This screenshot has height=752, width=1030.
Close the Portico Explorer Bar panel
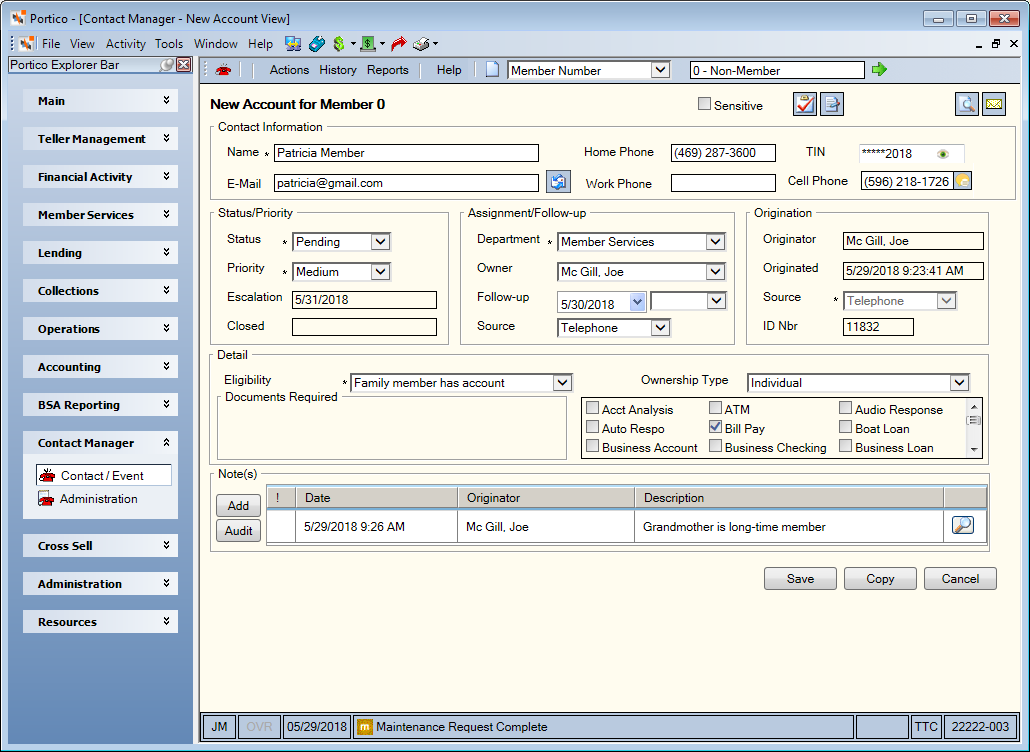click(184, 64)
